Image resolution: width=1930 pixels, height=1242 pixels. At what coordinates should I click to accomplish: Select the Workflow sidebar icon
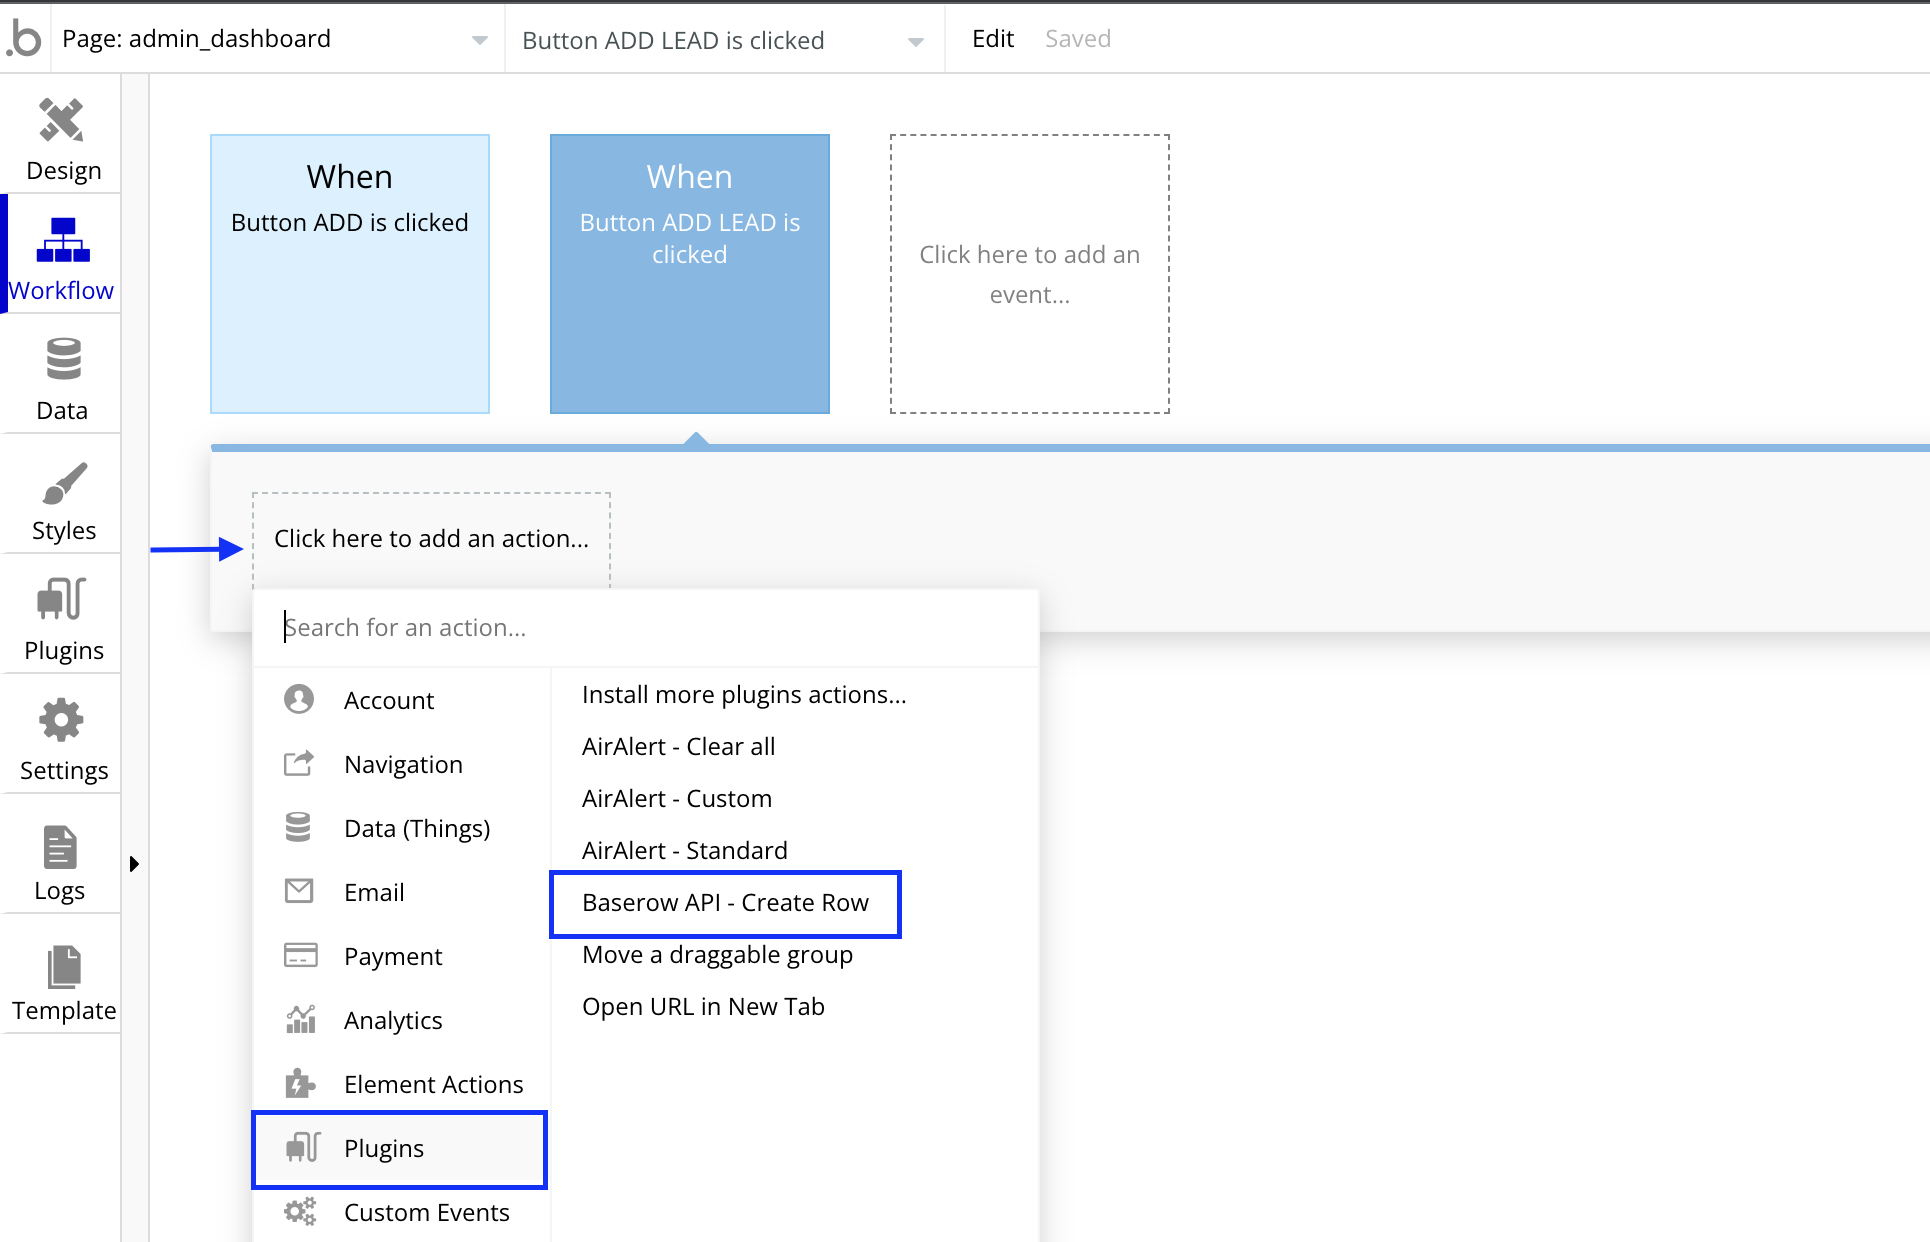click(x=61, y=255)
